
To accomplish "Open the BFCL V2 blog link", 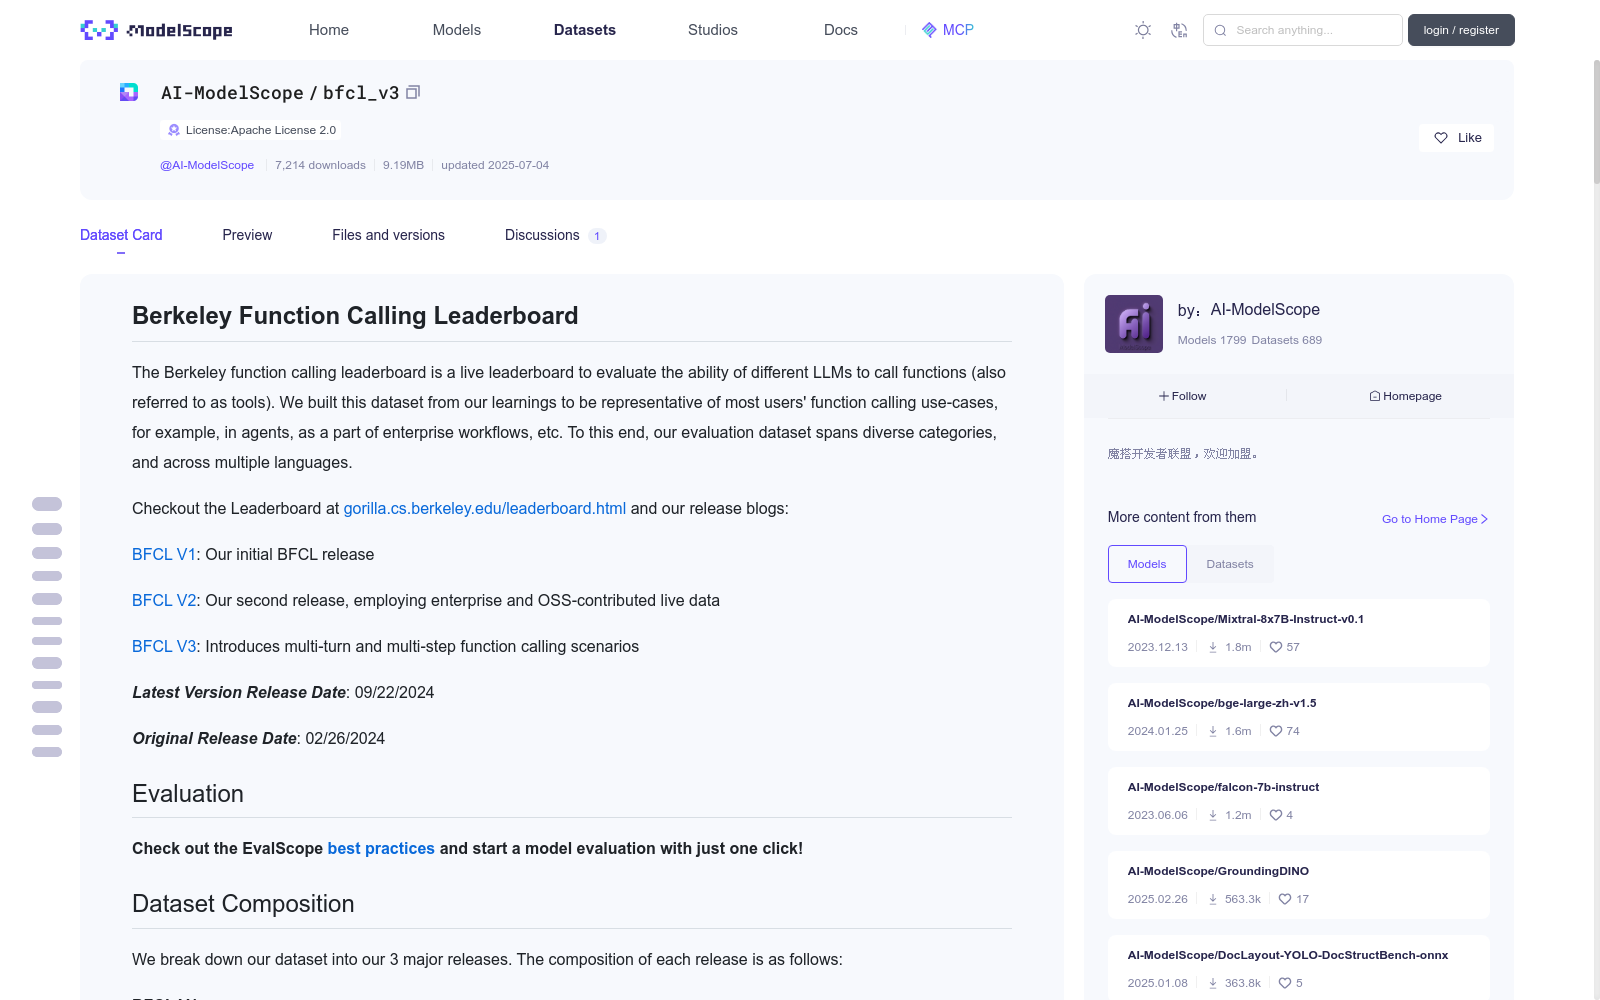I will 164,600.
